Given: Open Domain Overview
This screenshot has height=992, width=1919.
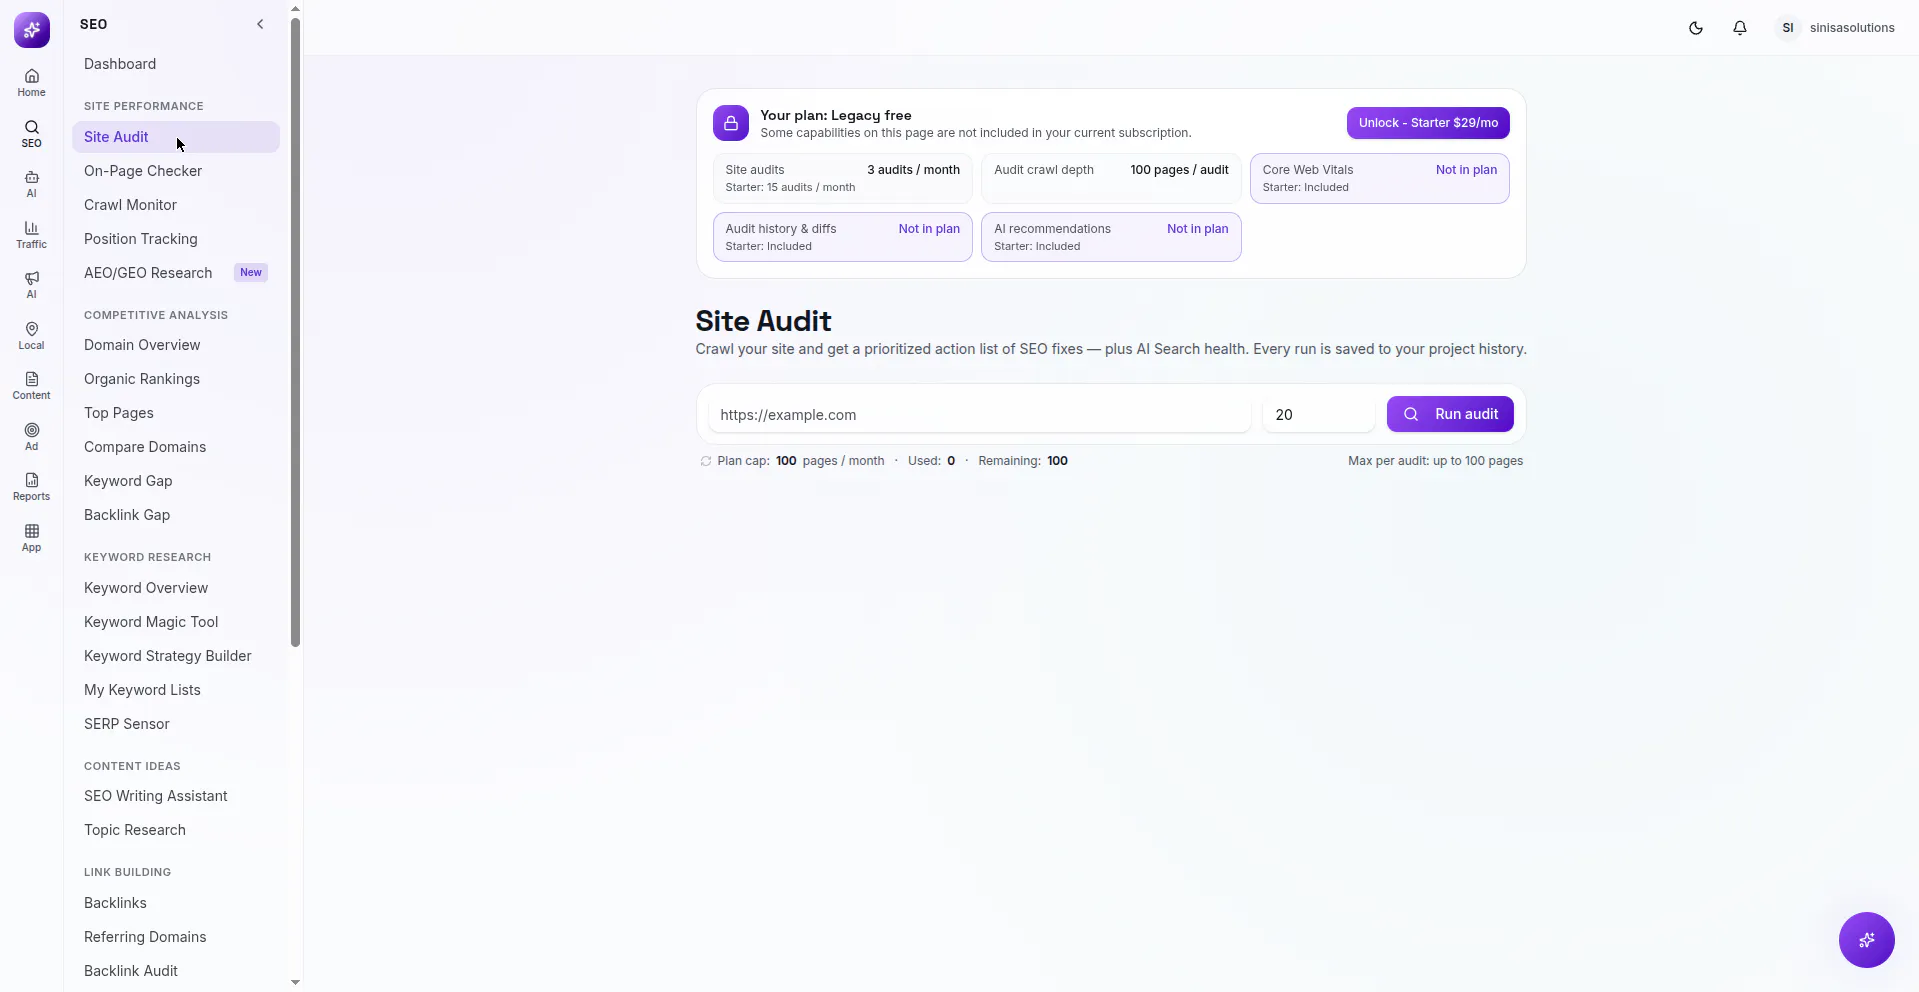Looking at the screenshot, I should click(x=176, y=345).
